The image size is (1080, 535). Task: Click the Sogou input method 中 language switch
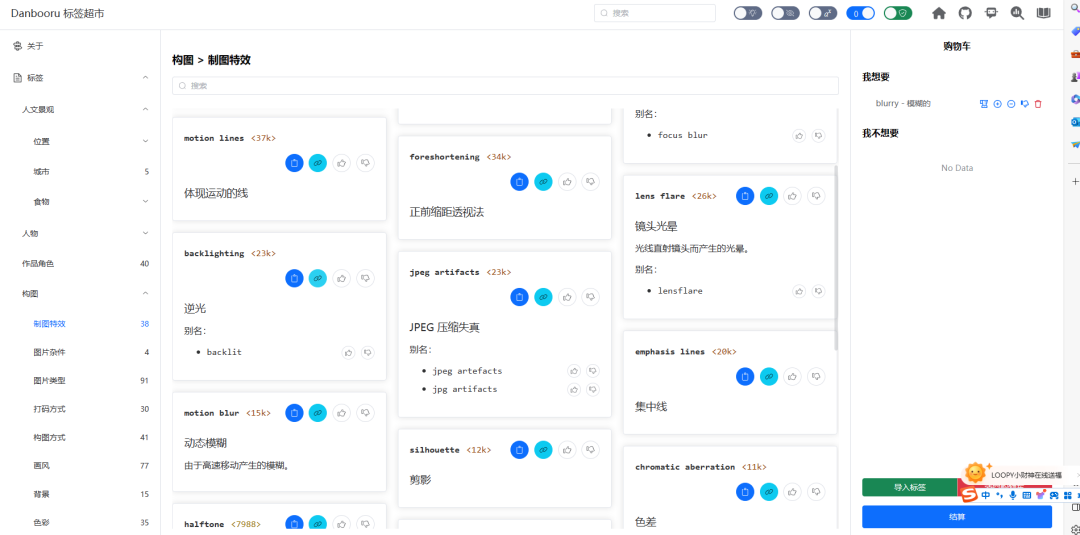click(x=986, y=494)
